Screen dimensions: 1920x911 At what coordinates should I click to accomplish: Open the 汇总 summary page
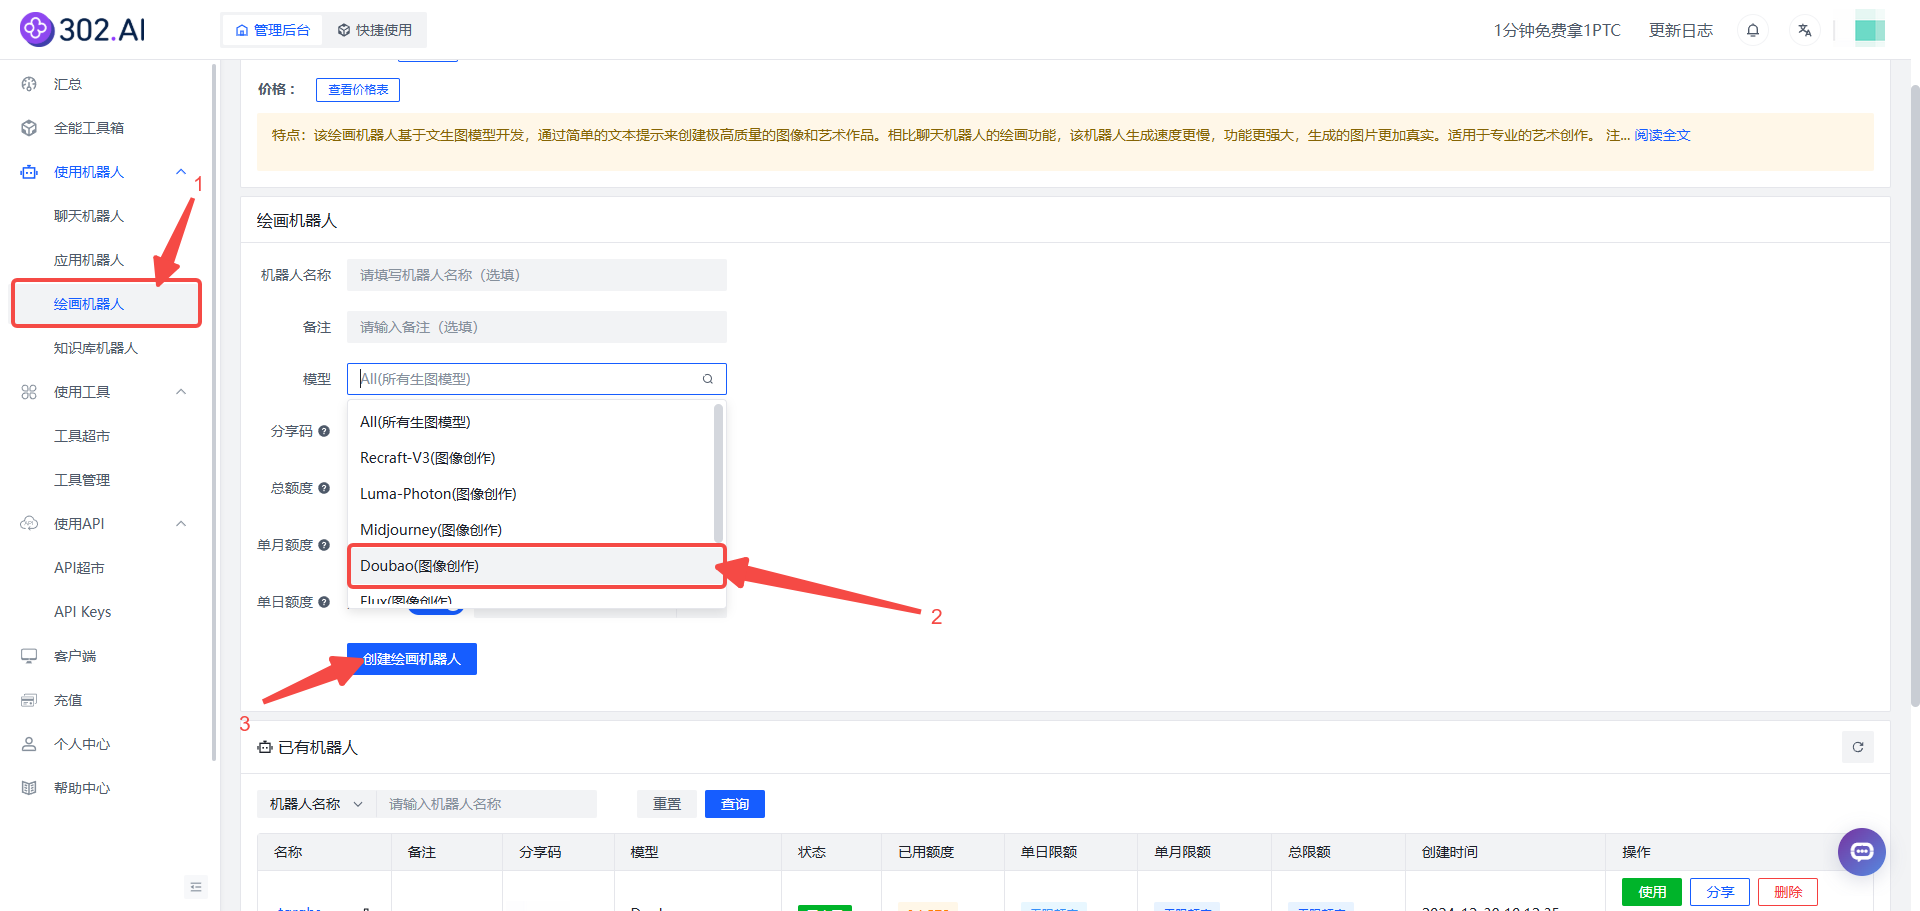(x=68, y=84)
